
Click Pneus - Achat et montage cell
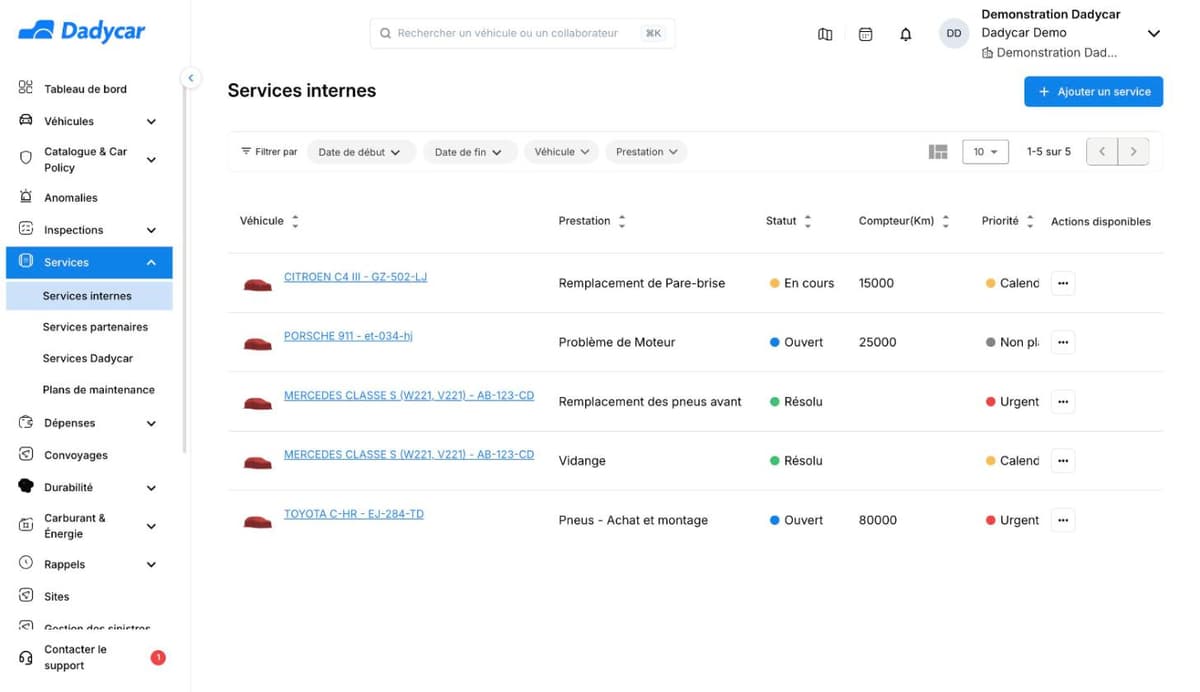tap(633, 520)
